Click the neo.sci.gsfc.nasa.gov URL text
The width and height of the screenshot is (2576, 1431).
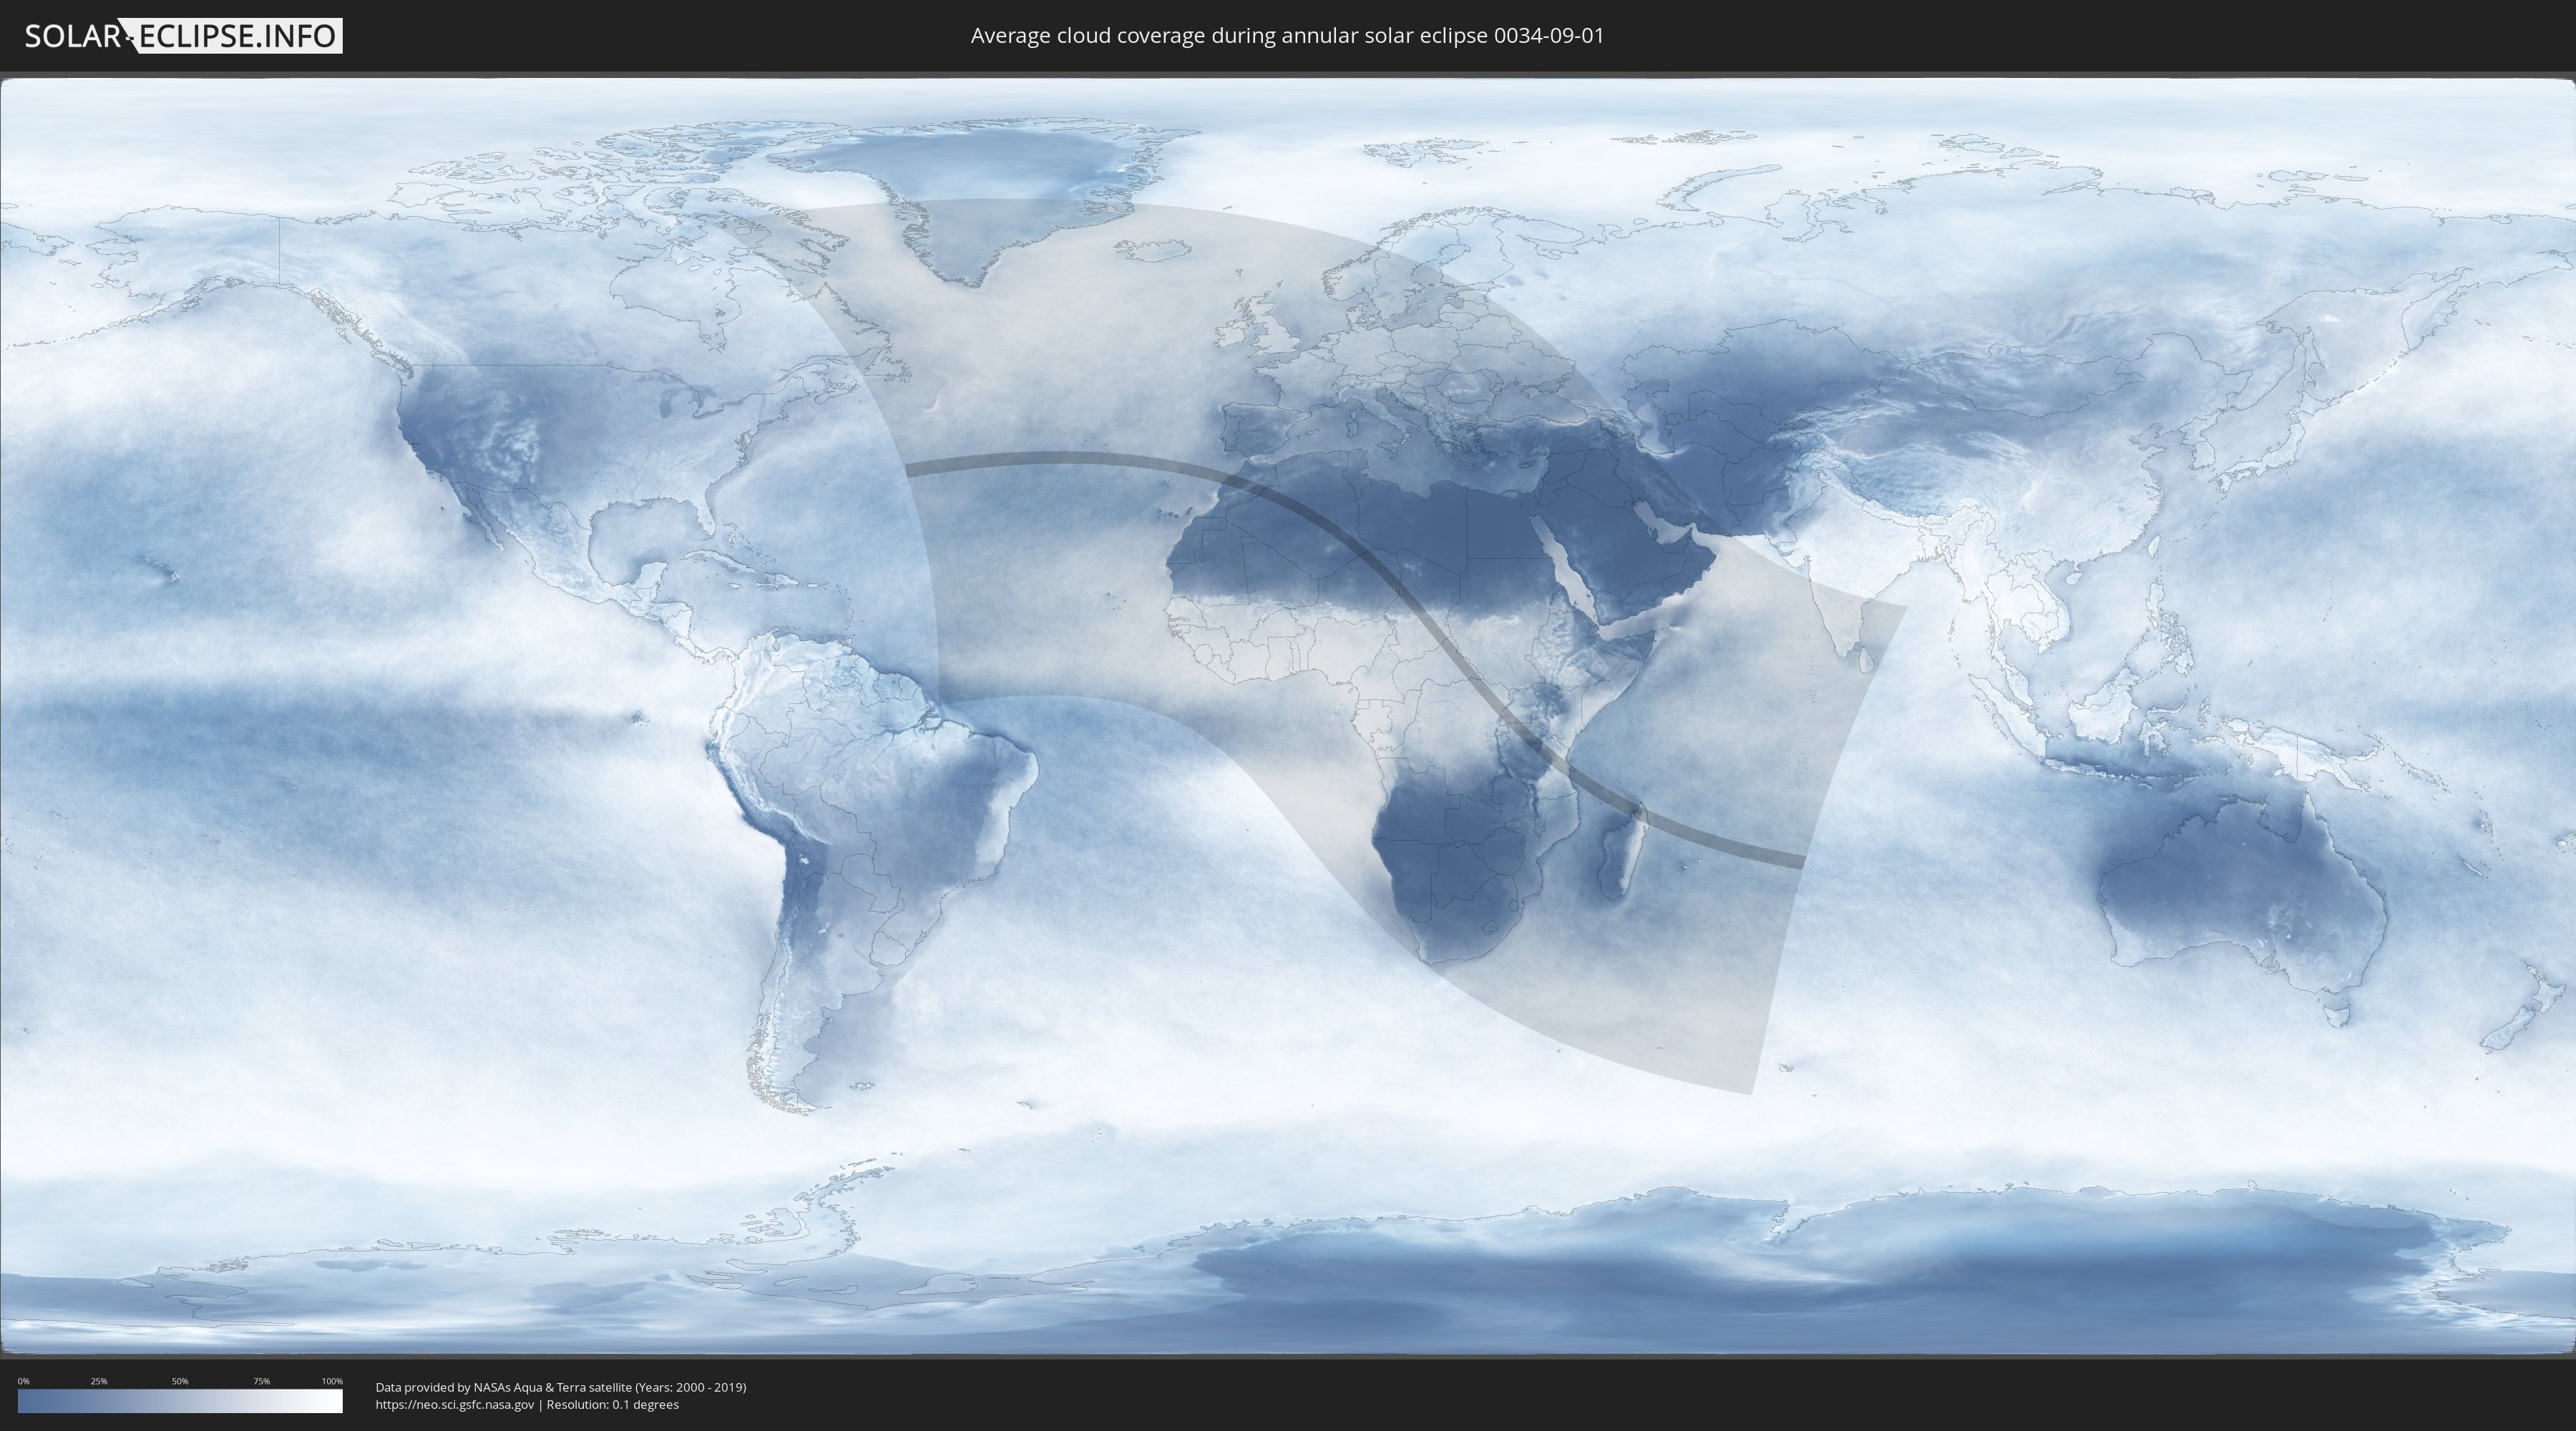pyautogui.click(x=455, y=1405)
